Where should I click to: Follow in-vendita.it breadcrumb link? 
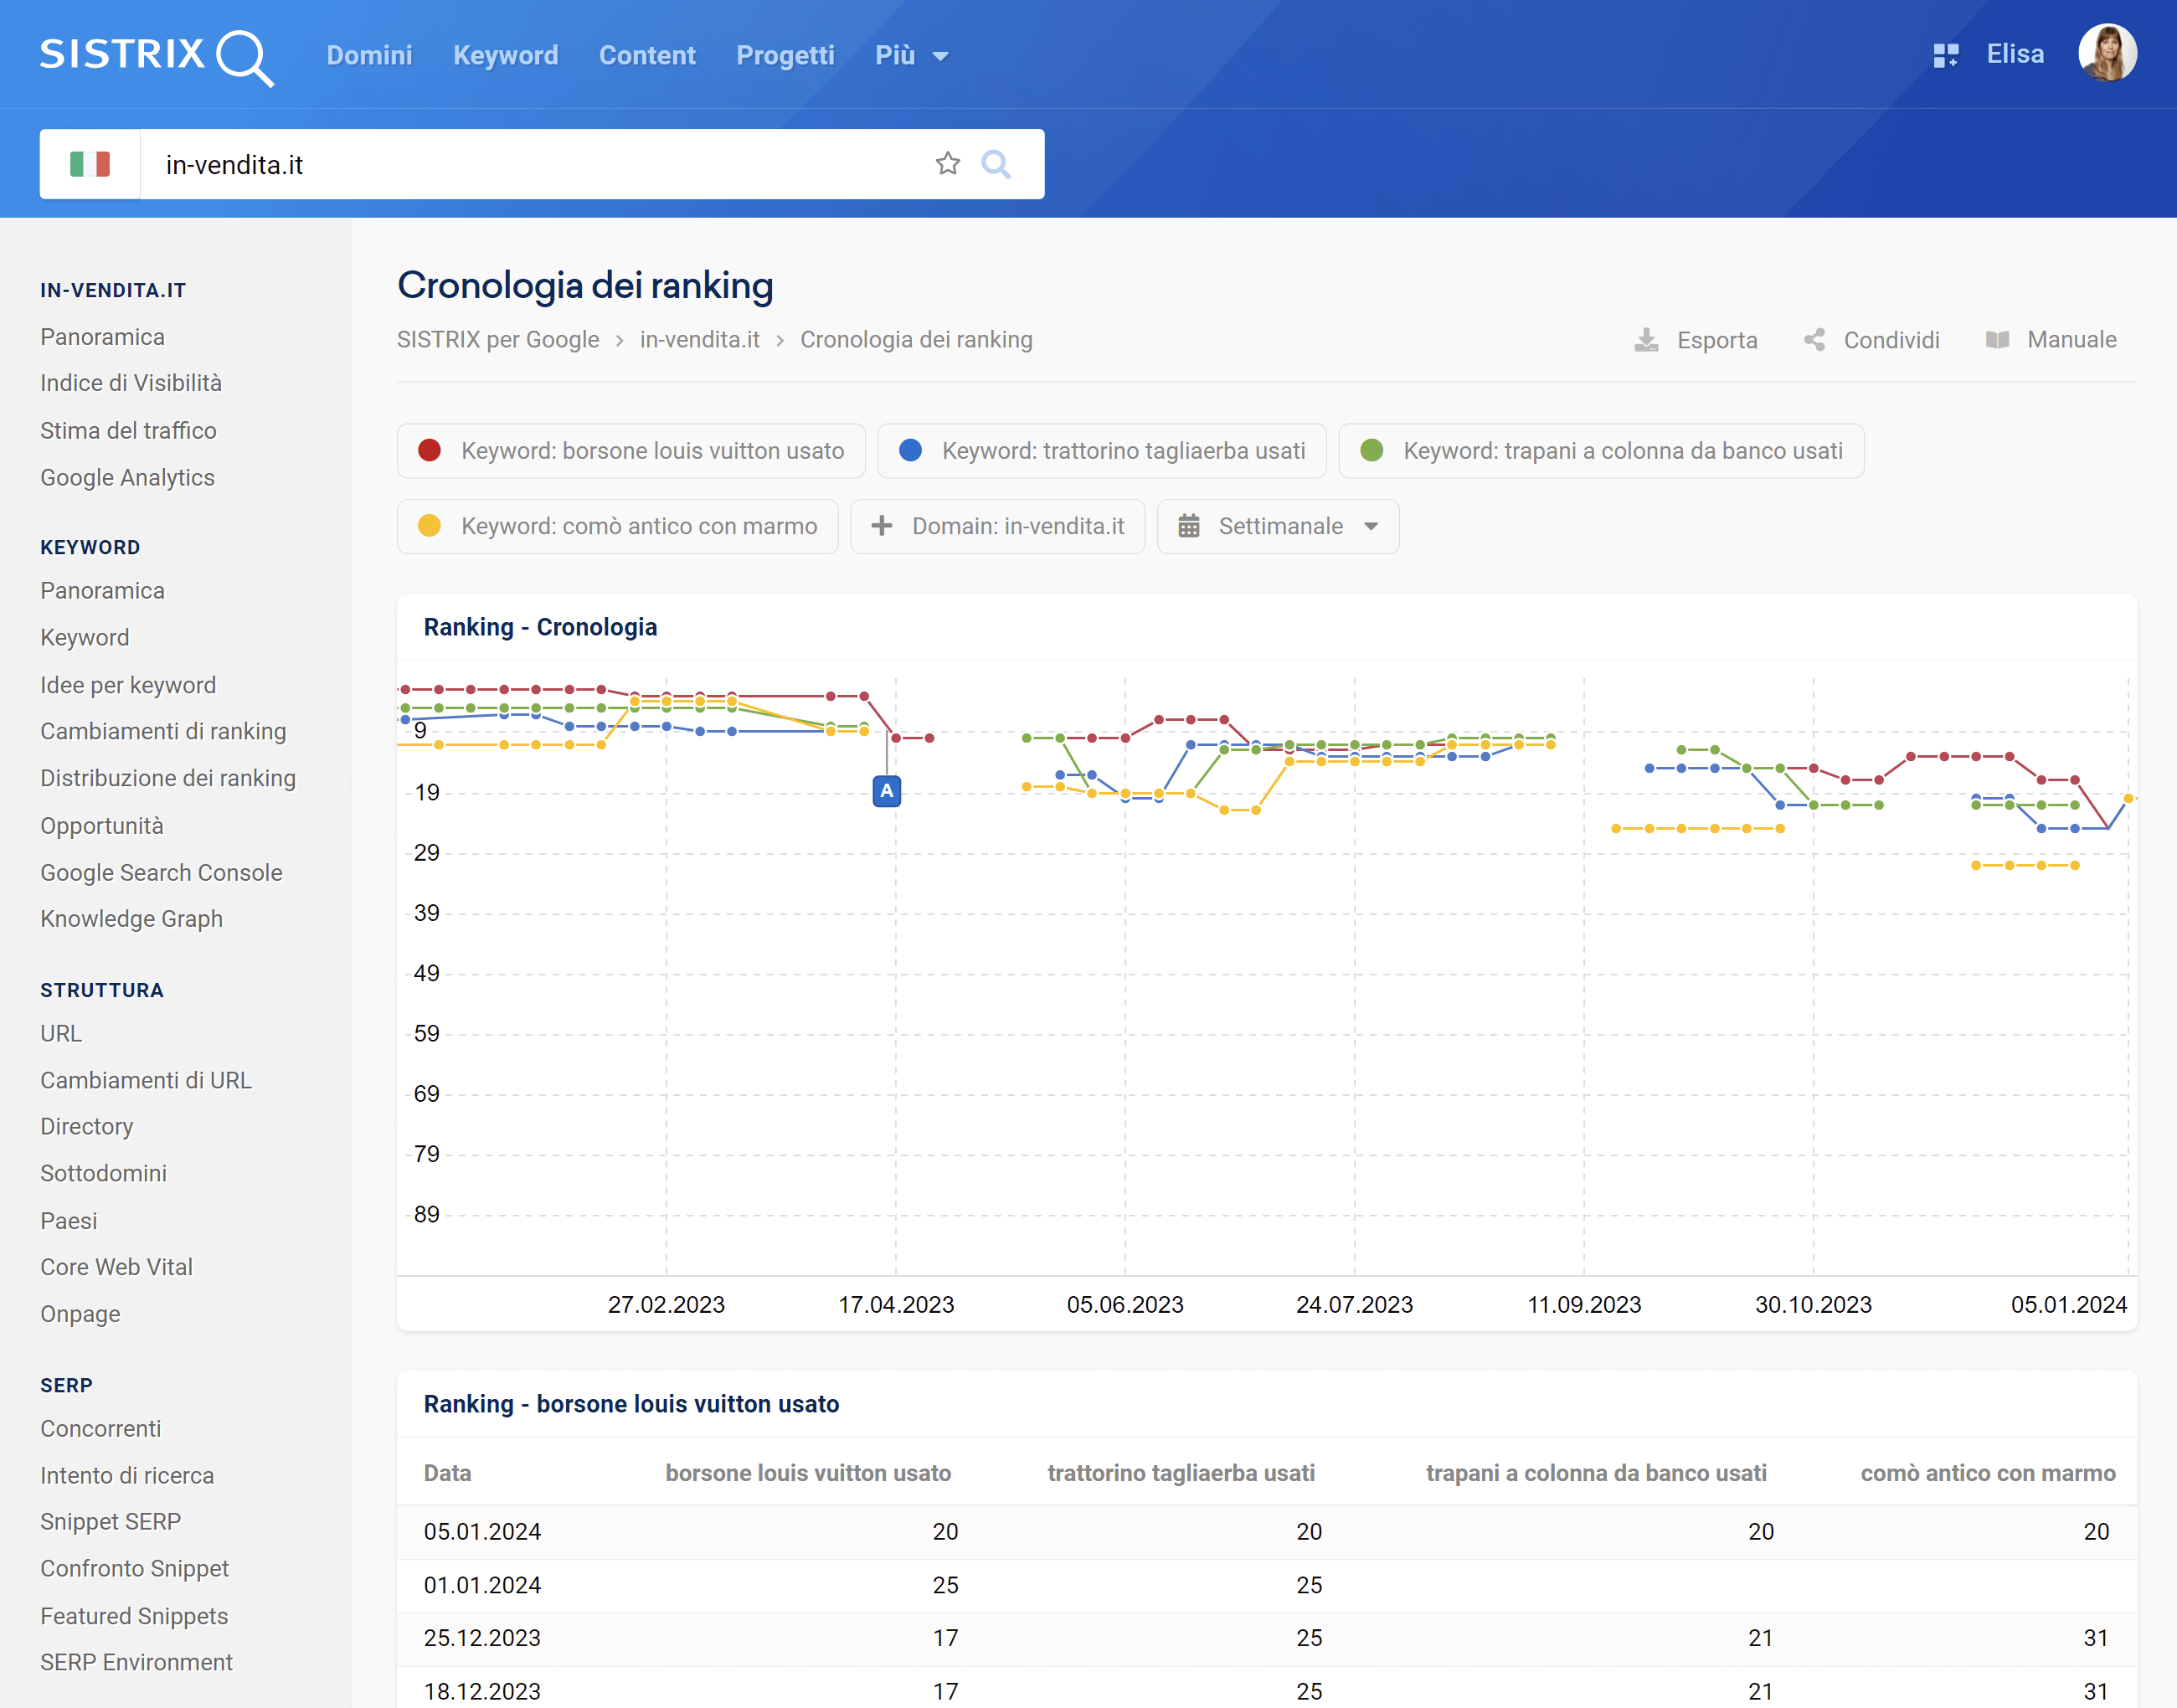click(x=699, y=340)
